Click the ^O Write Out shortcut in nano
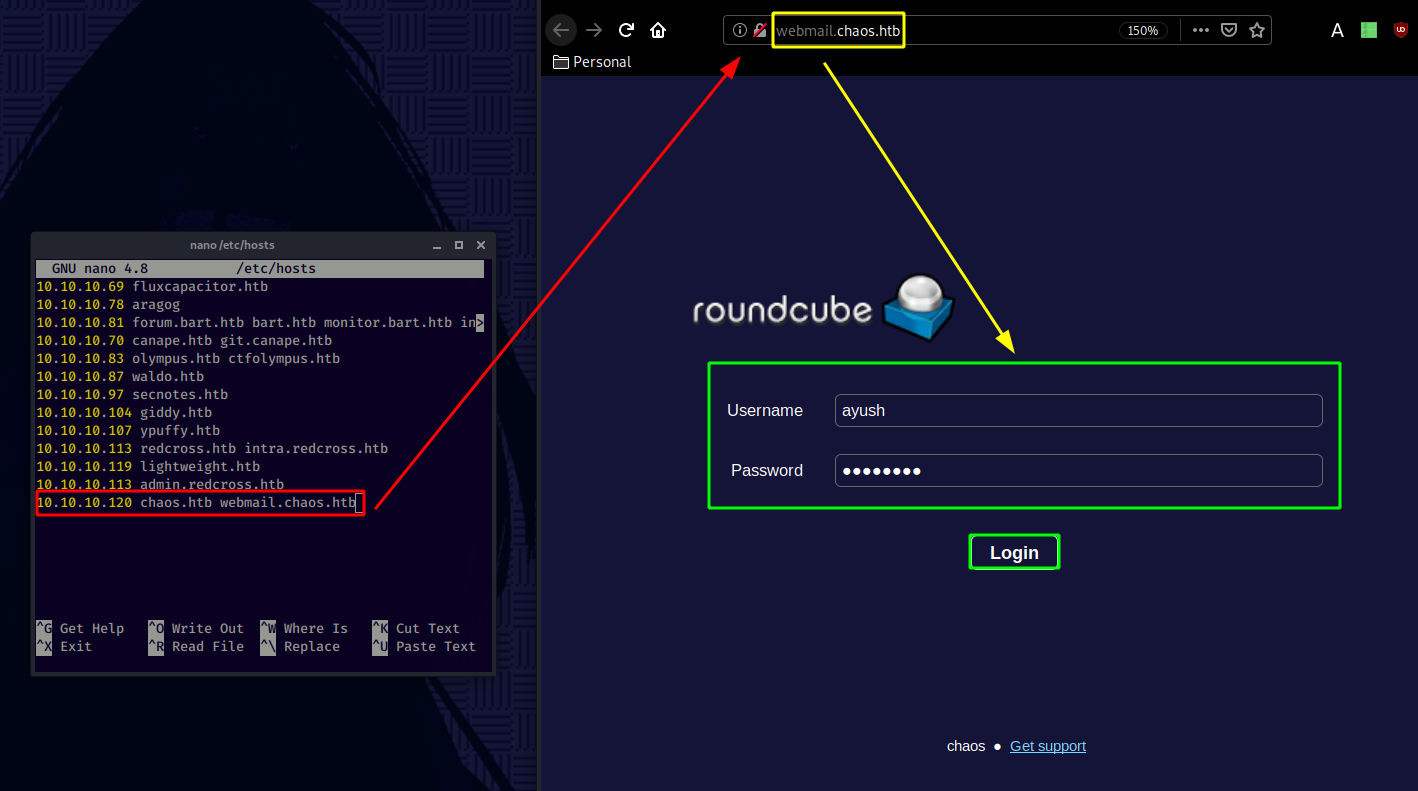Screen dimensions: 1418x791 point(196,629)
